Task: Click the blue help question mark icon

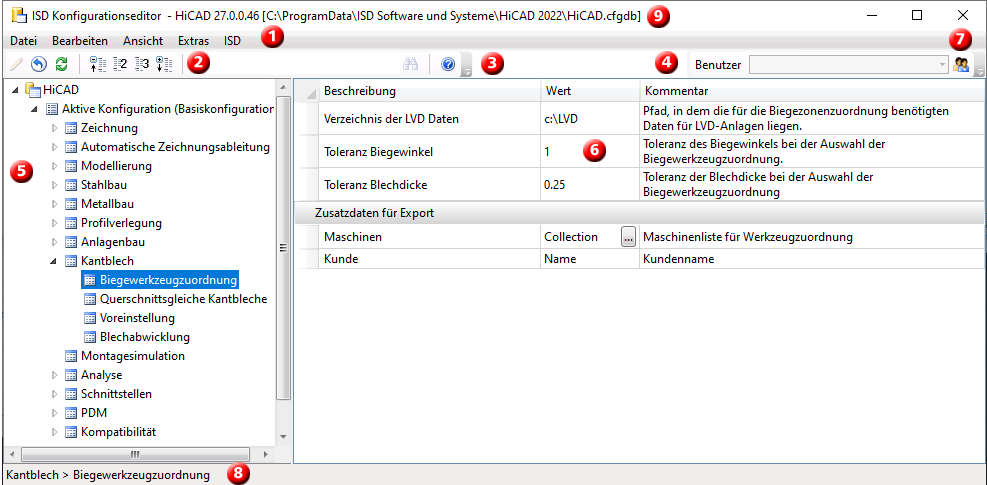Action: [448, 64]
